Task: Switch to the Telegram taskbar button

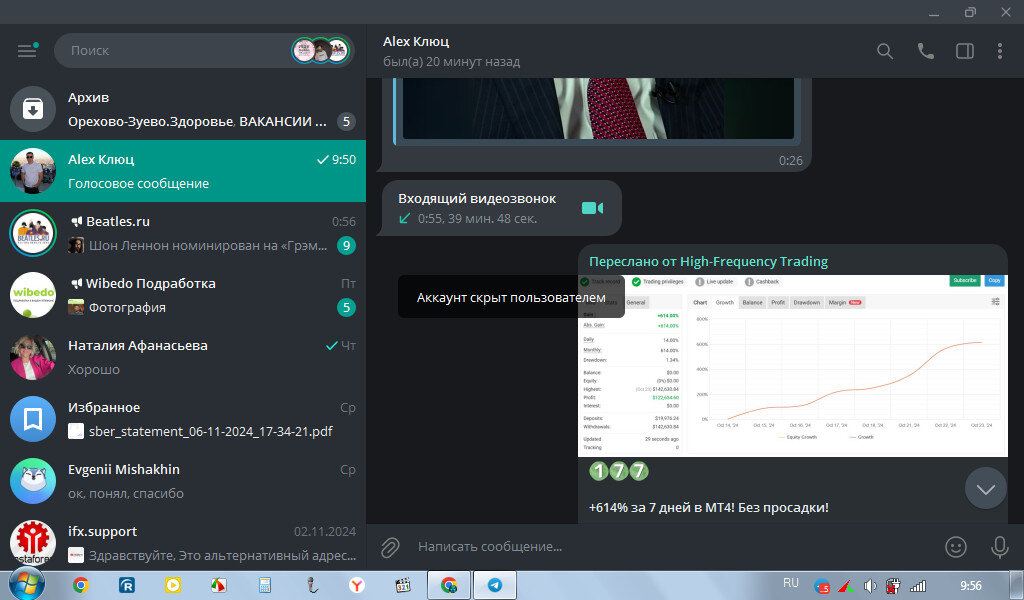Action: [x=495, y=585]
